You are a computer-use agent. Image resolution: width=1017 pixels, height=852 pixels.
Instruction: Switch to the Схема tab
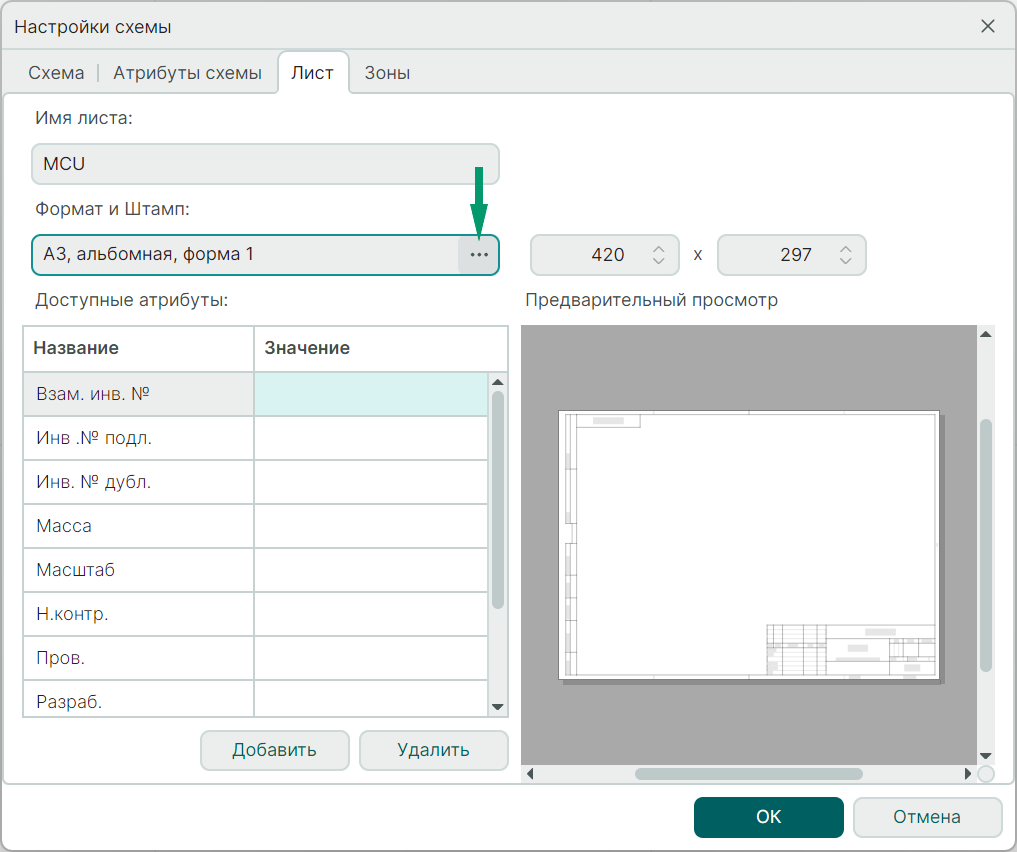coord(56,73)
